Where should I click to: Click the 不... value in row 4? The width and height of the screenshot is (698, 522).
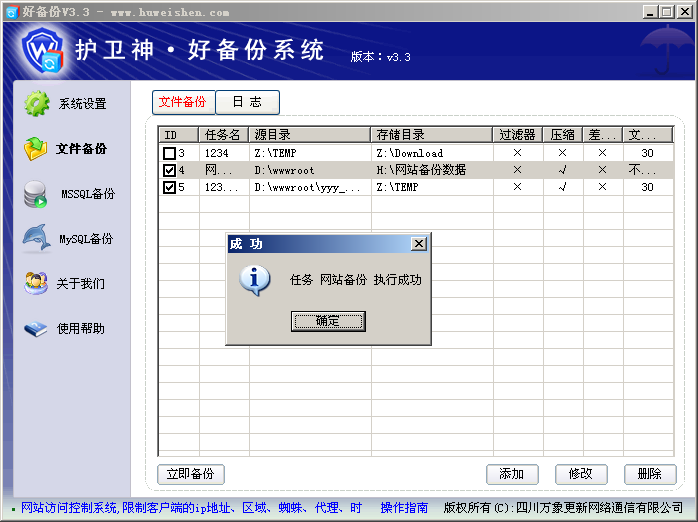tap(642, 170)
